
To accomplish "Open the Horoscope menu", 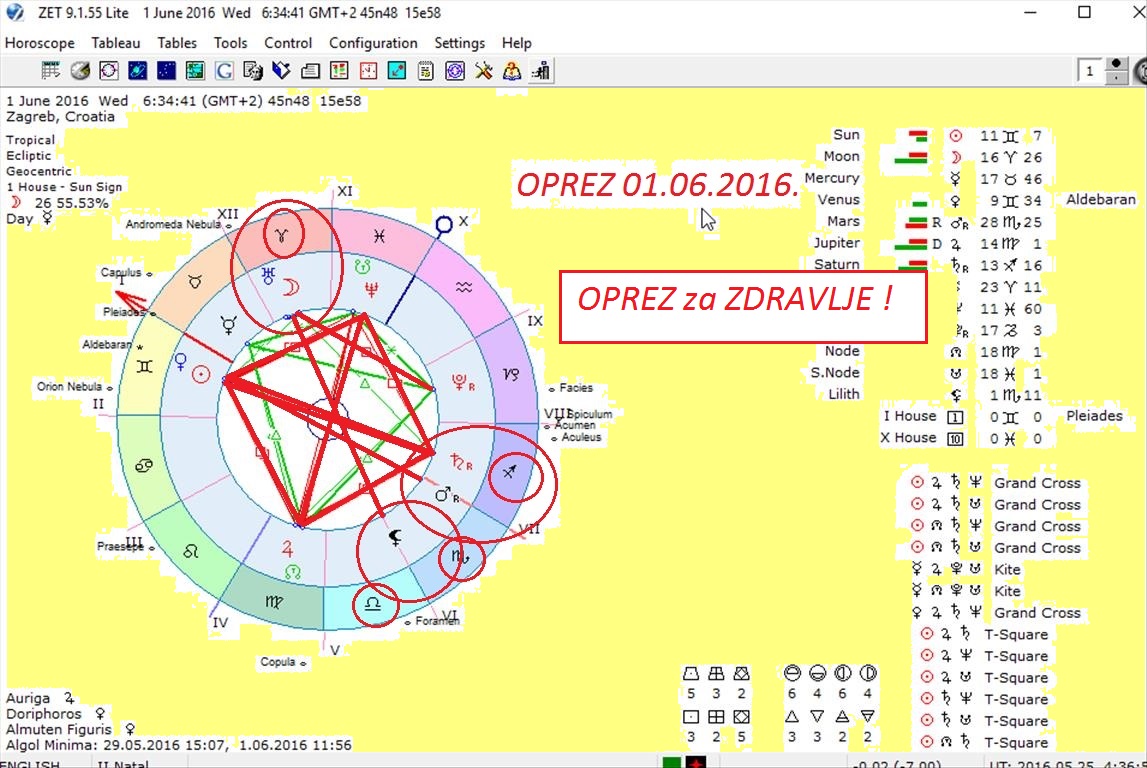I will pyautogui.click(x=40, y=43).
